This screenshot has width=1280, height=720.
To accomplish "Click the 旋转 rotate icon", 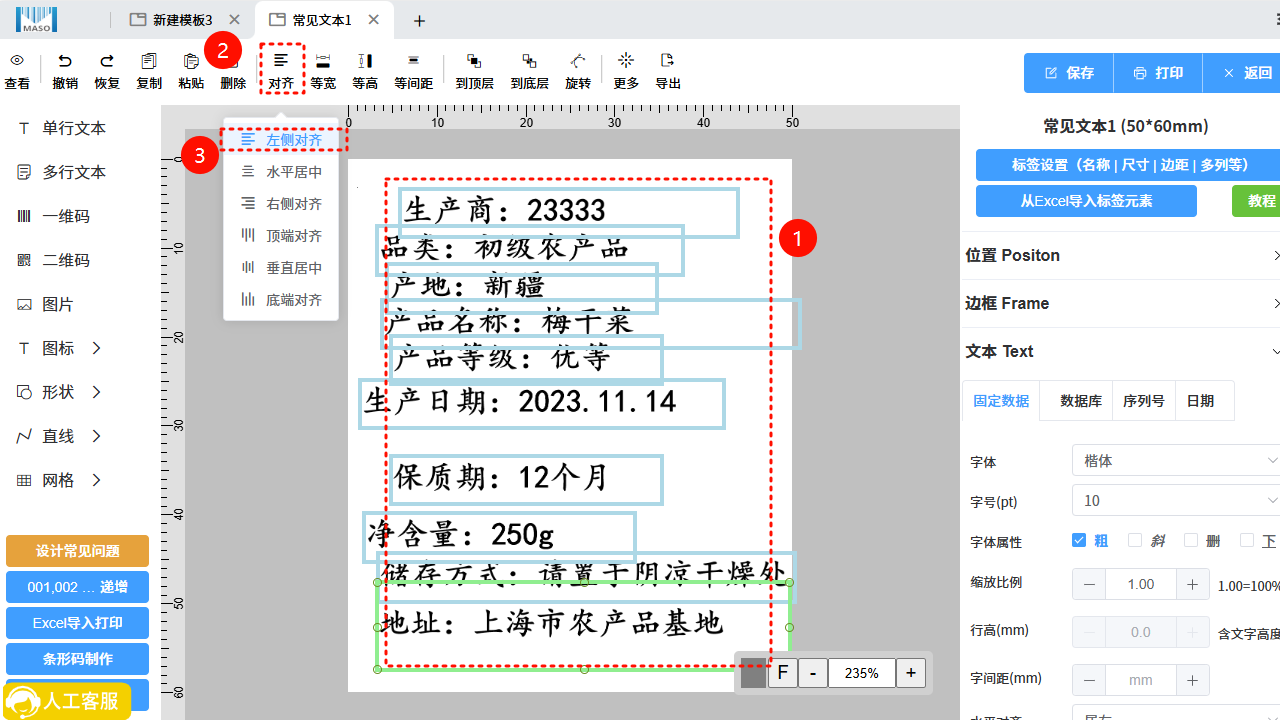I will (x=578, y=61).
